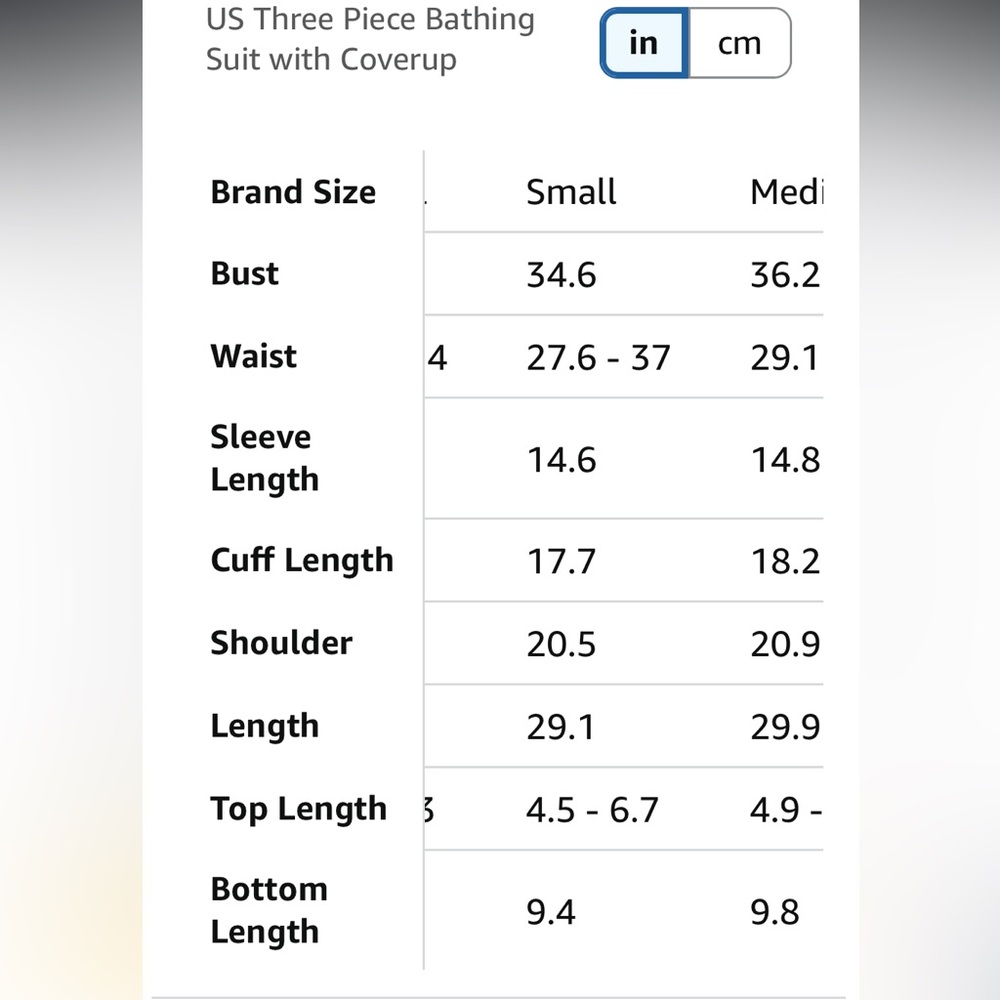Click the Sleeve Length row label
This screenshot has width=1000, height=1000.
coord(265,458)
